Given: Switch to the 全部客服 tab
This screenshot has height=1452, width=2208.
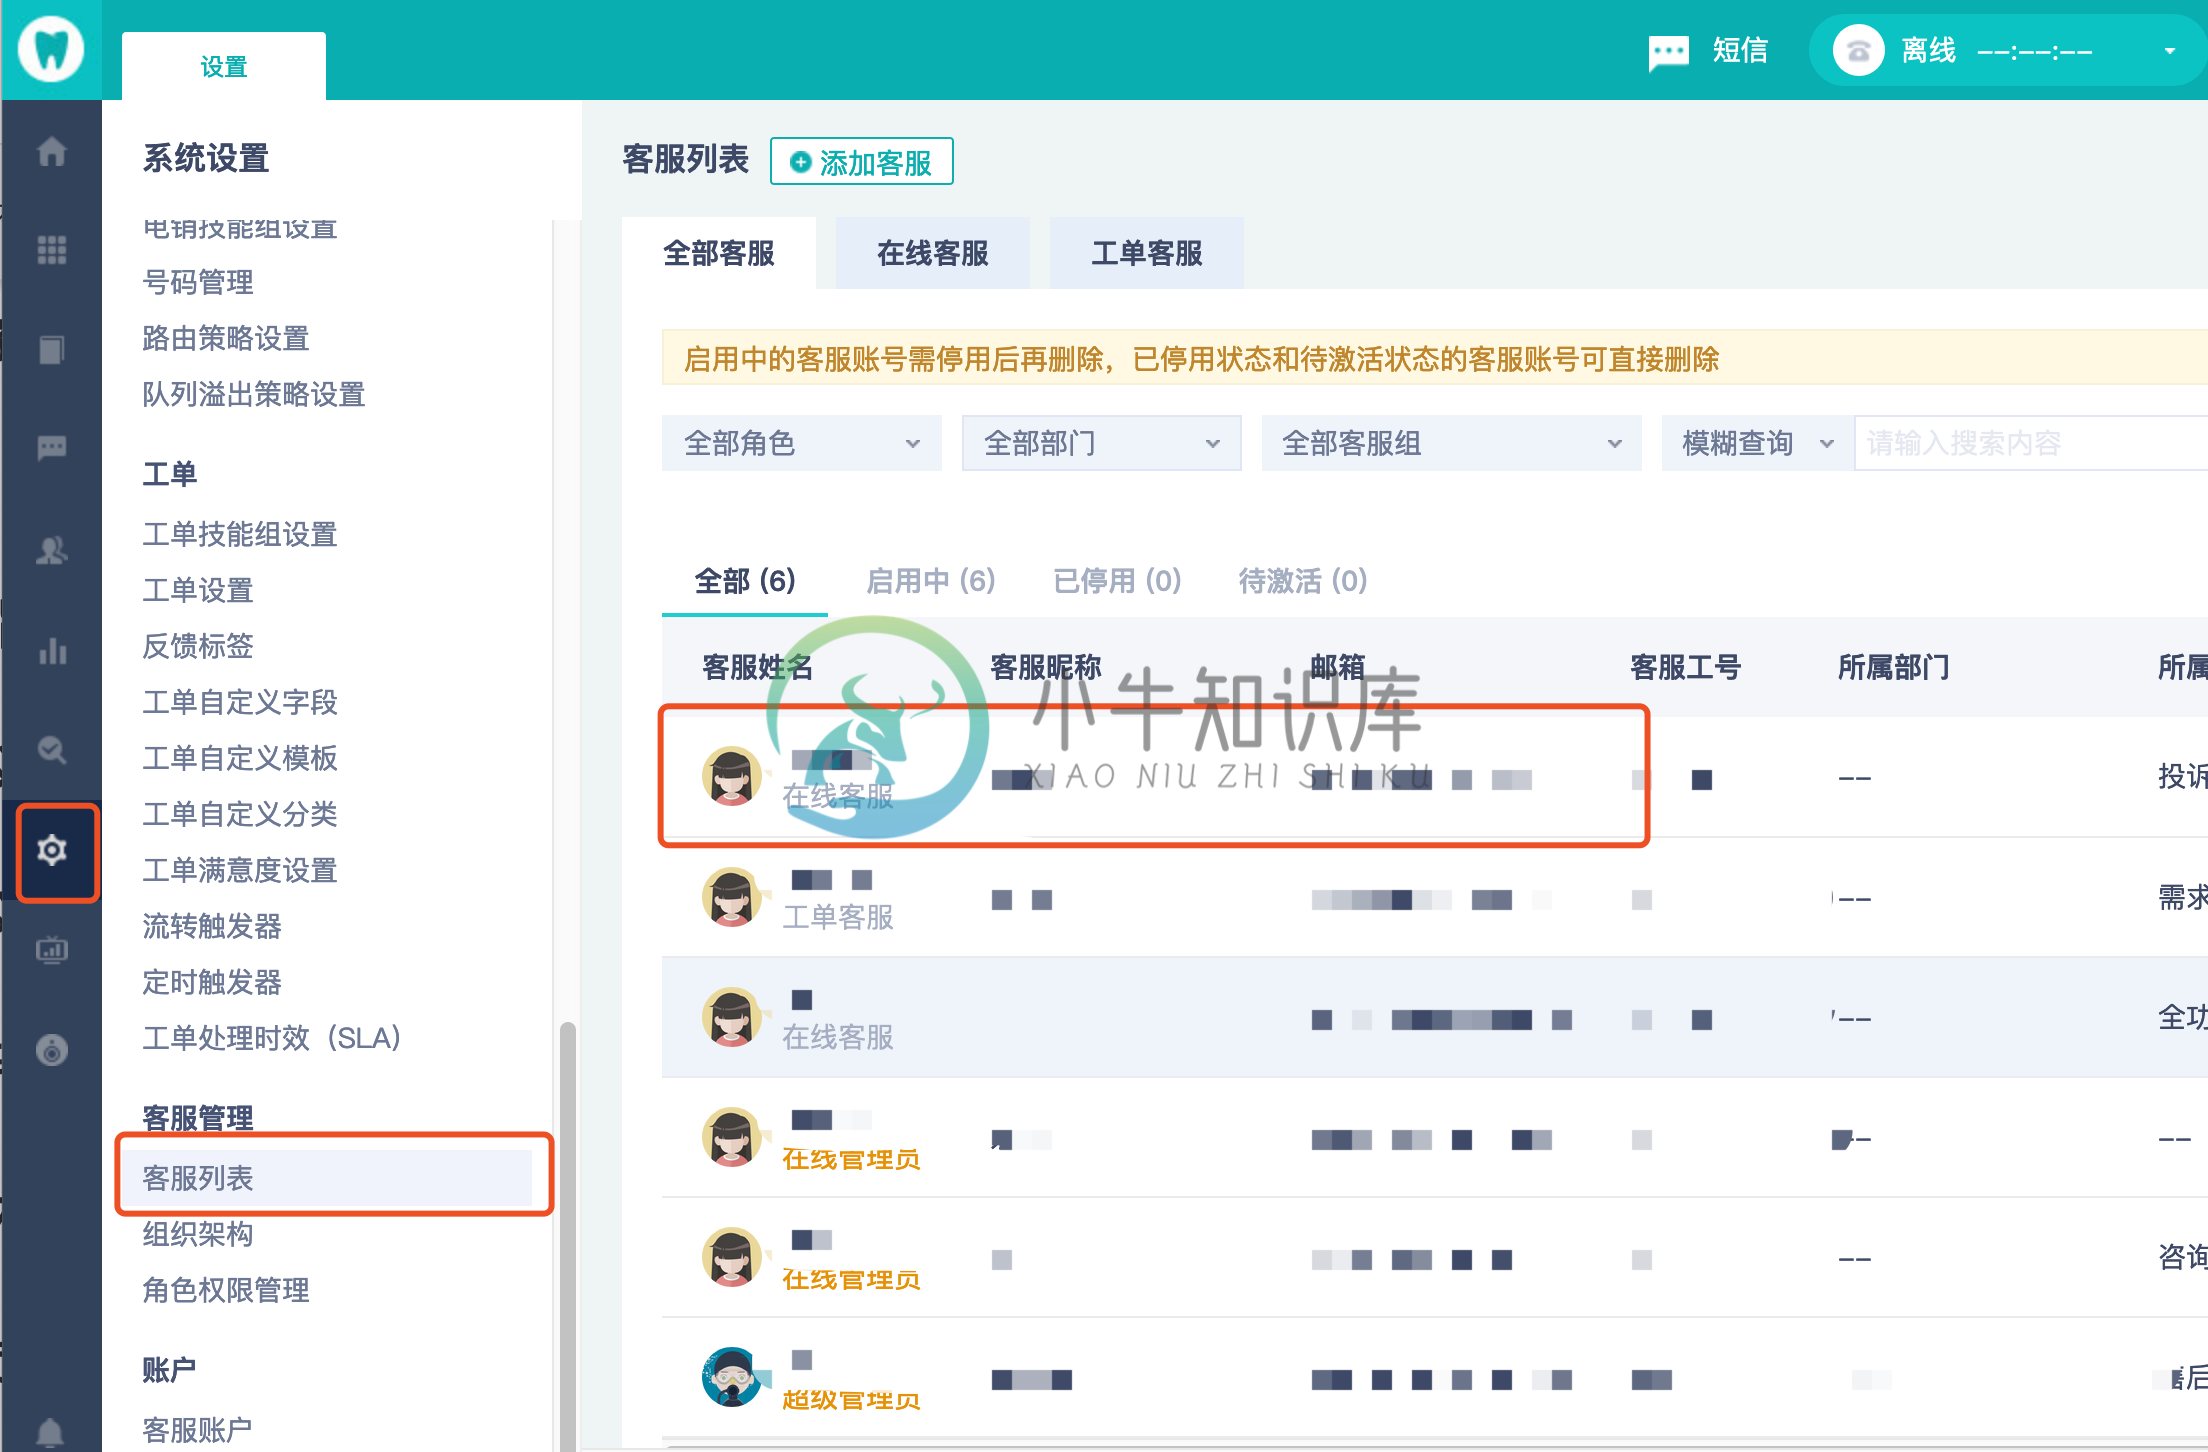Looking at the screenshot, I should click(719, 253).
